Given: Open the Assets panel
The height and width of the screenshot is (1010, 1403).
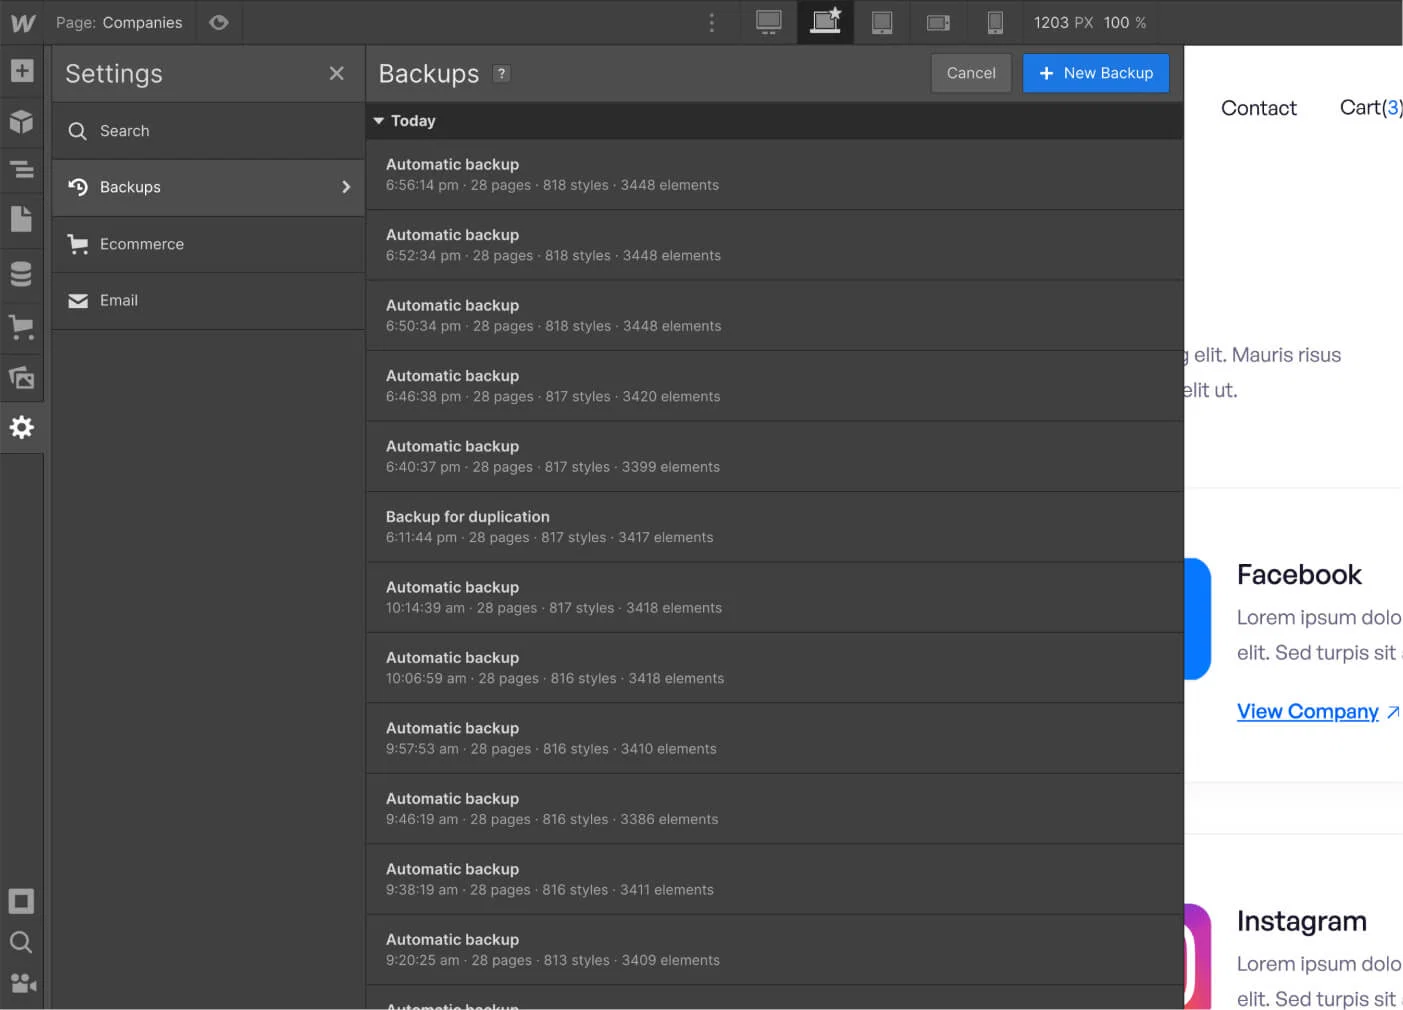Looking at the screenshot, I should [x=22, y=378].
